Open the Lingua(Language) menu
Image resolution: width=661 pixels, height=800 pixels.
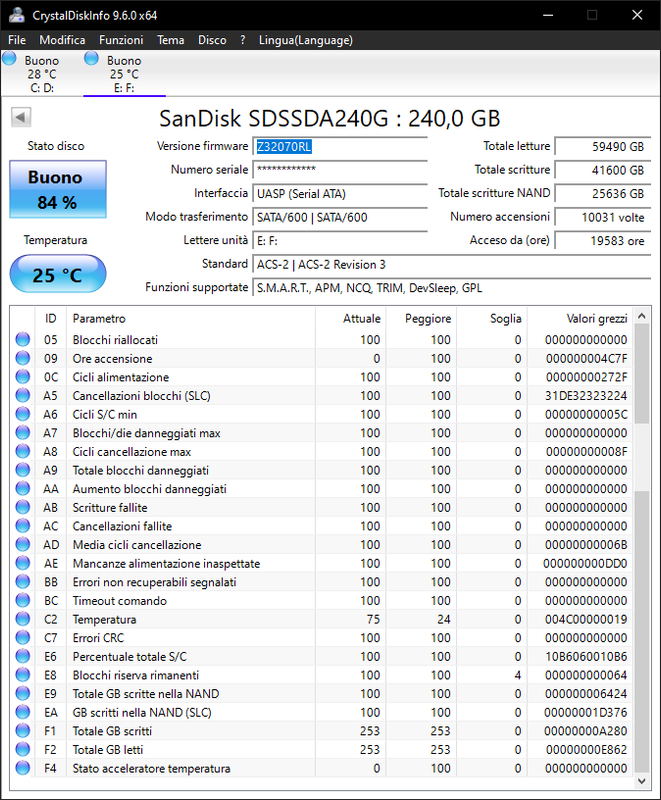click(306, 40)
